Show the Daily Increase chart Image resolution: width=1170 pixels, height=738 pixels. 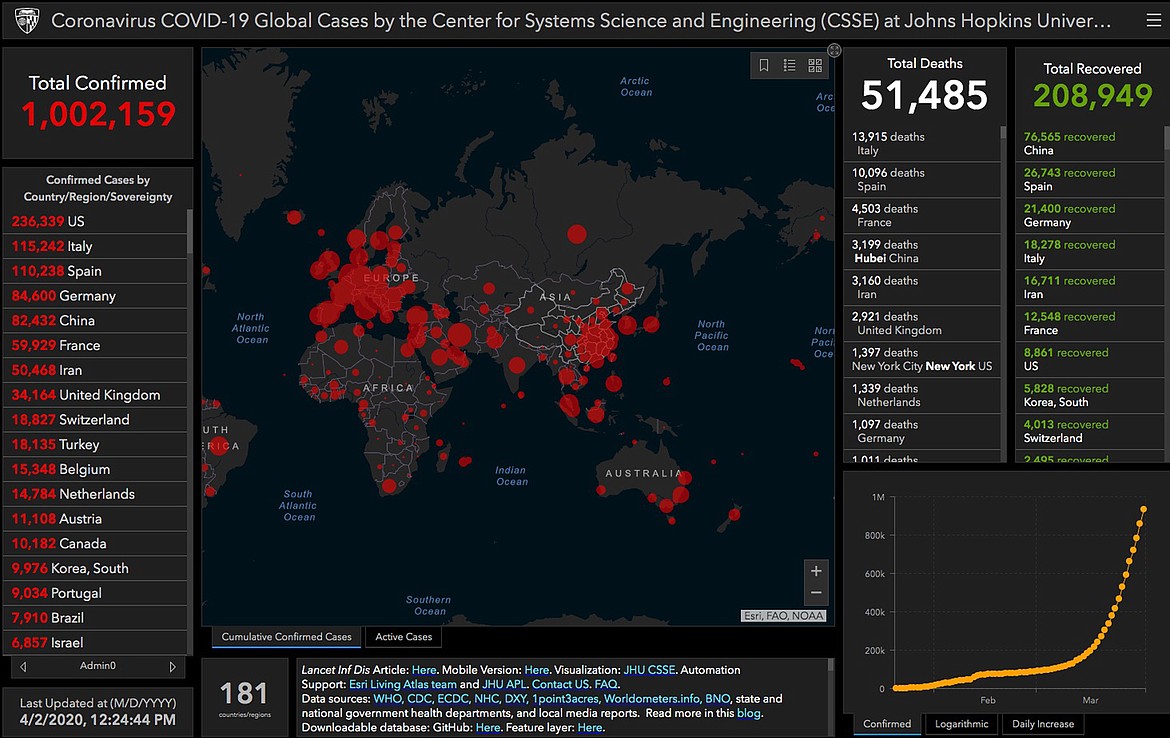(1043, 724)
